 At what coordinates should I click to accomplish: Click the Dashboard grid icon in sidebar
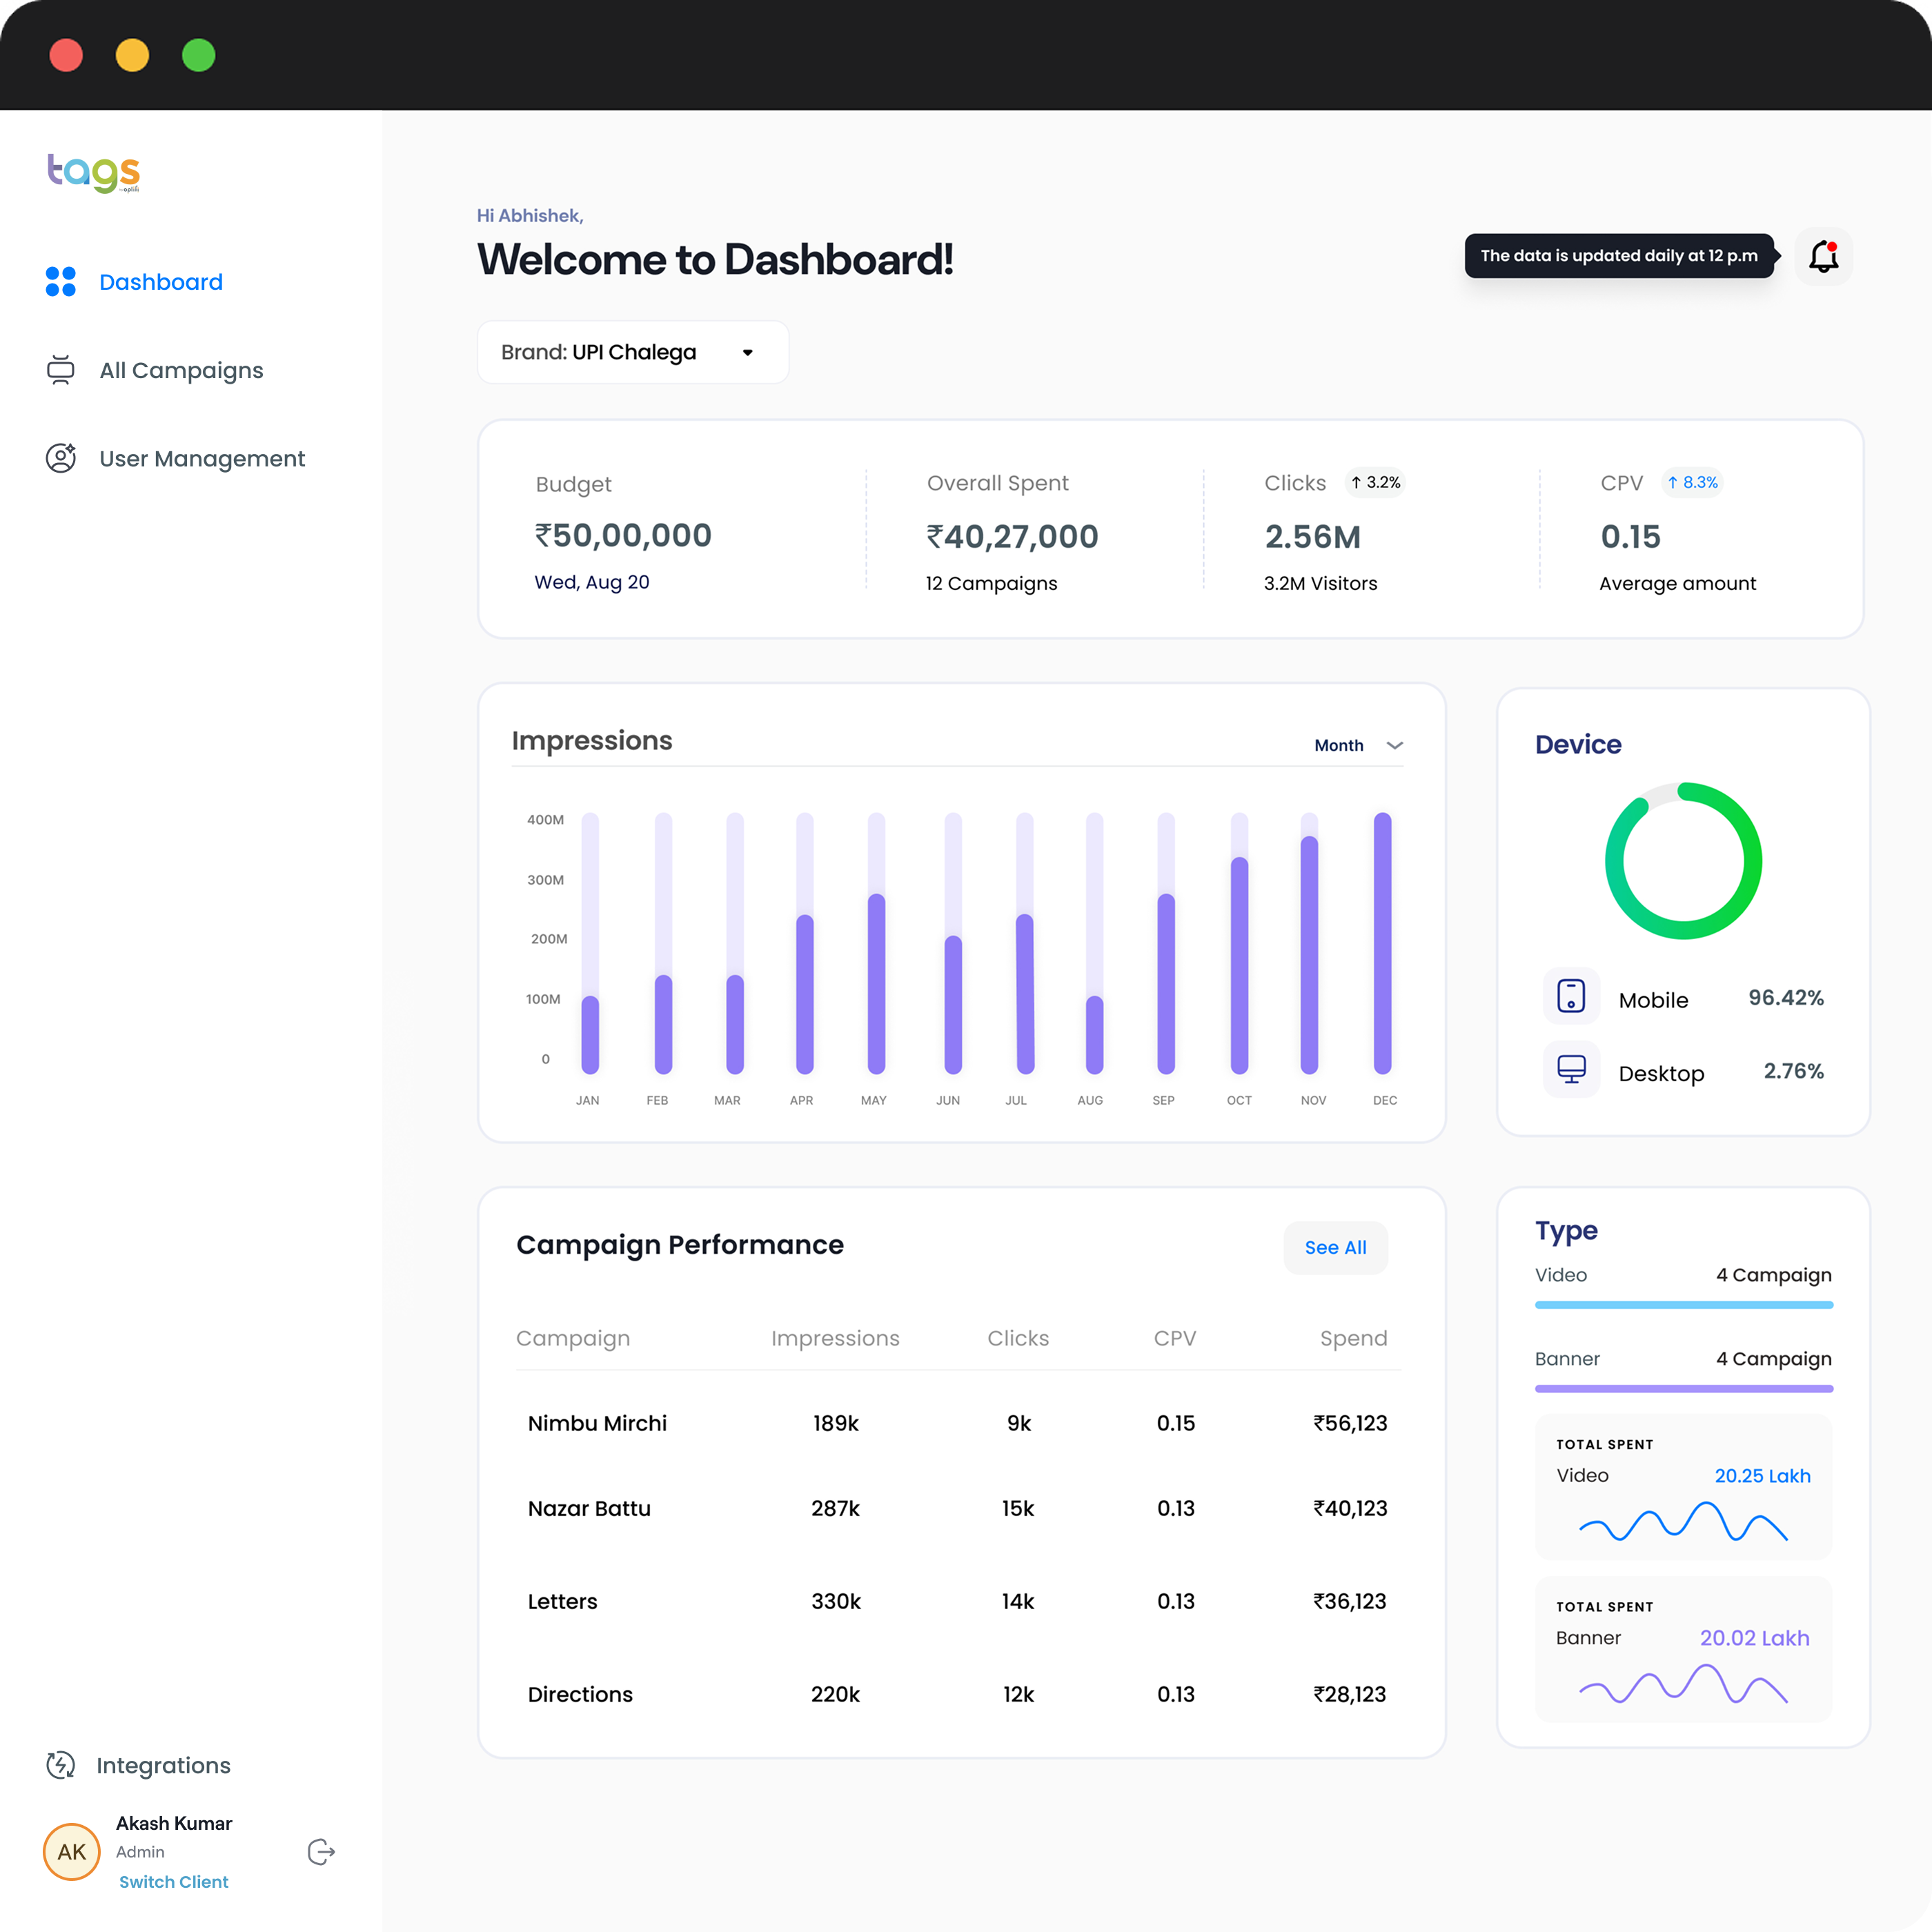(x=61, y=282)
